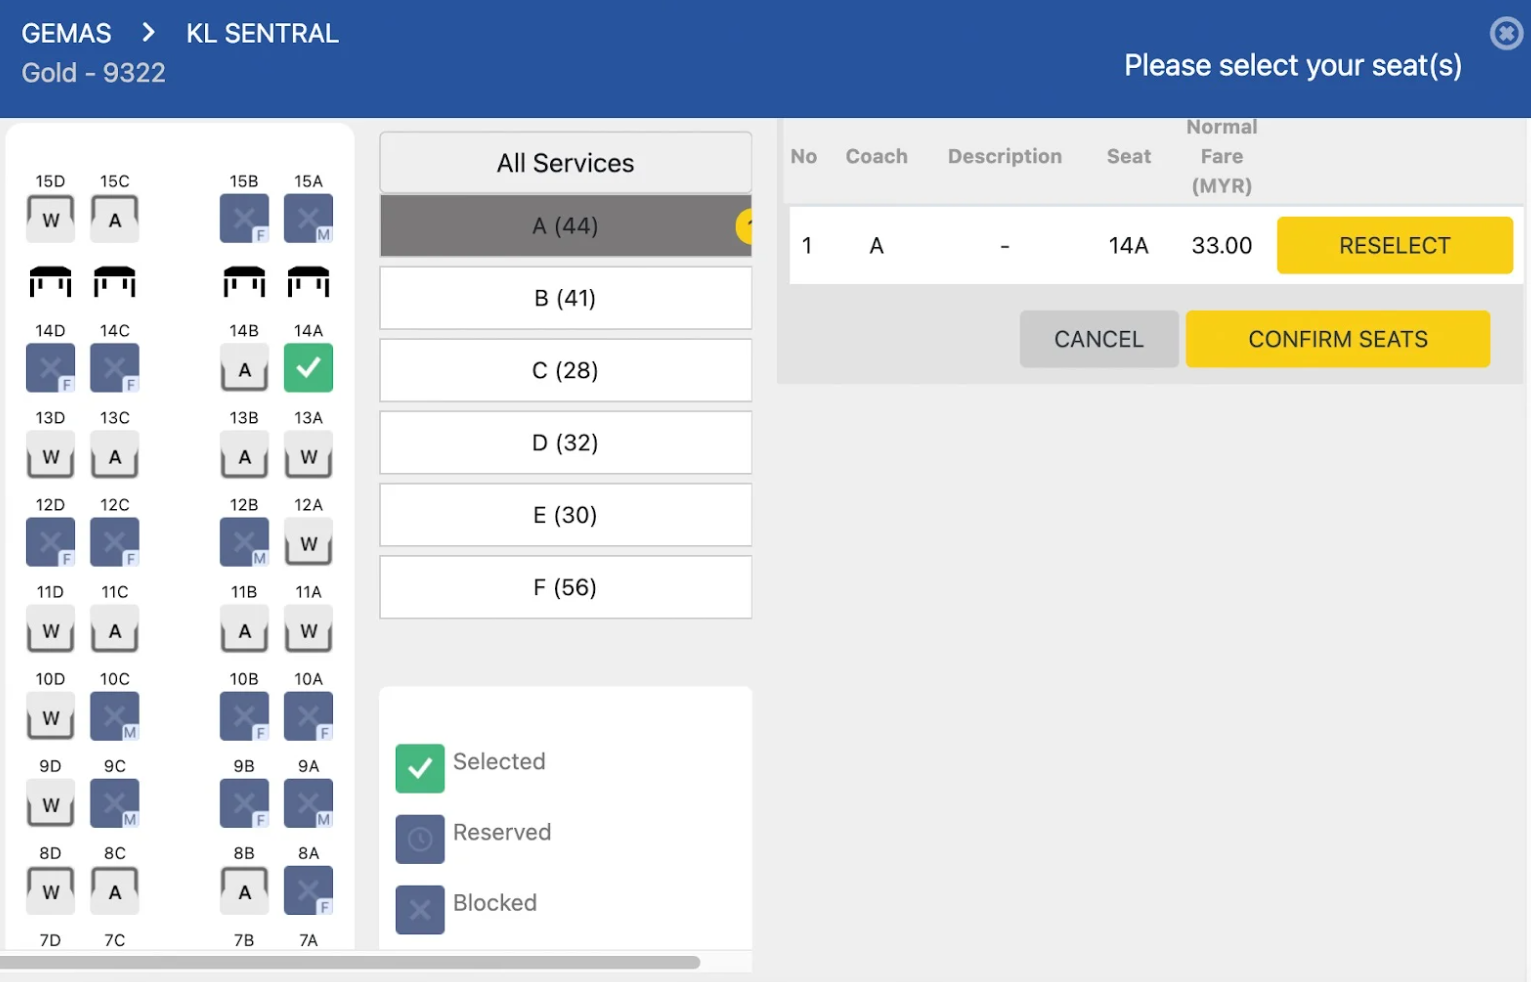Click the CANCEL button

point(1098,339)
